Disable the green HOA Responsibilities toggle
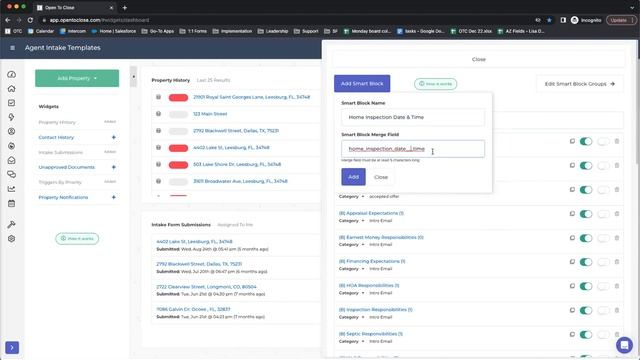Screen dimensions: 640x360 (x=586, y=286)
